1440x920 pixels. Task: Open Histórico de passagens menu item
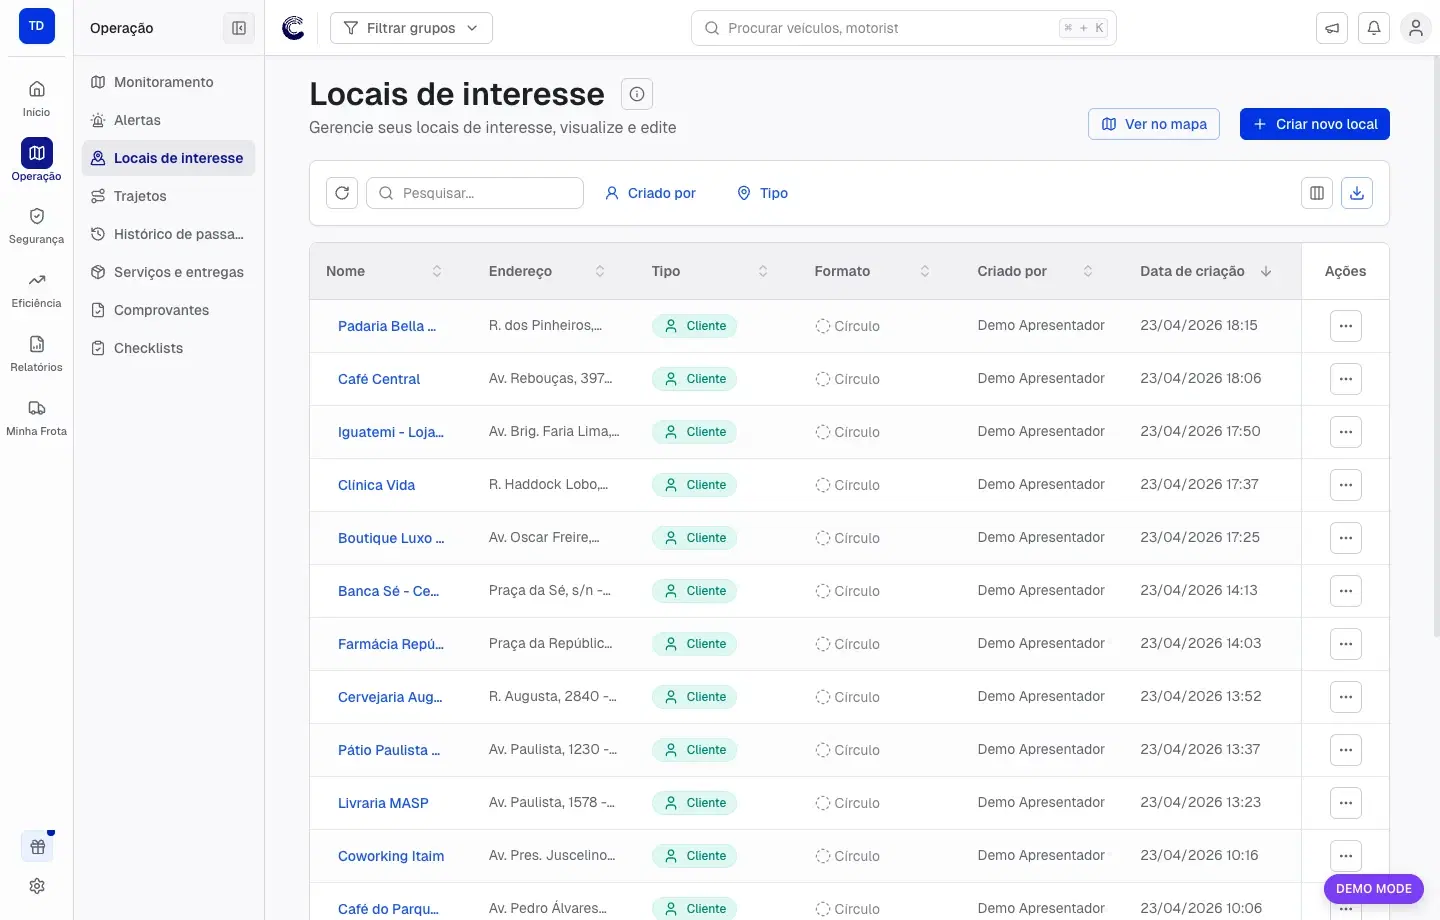[x=168, y=234]
